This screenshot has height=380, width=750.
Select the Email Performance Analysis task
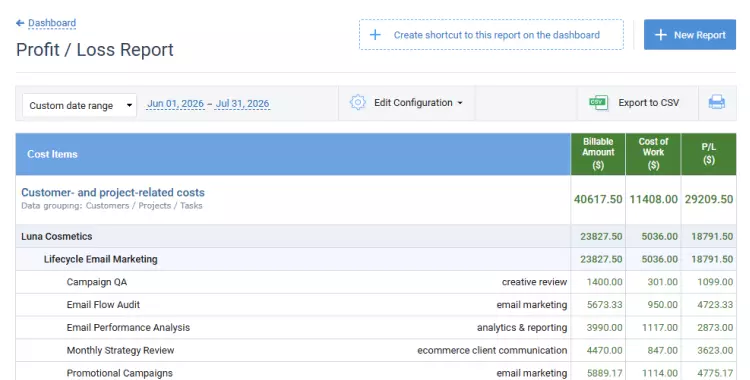pyautogui.click(x=128, y=328)
